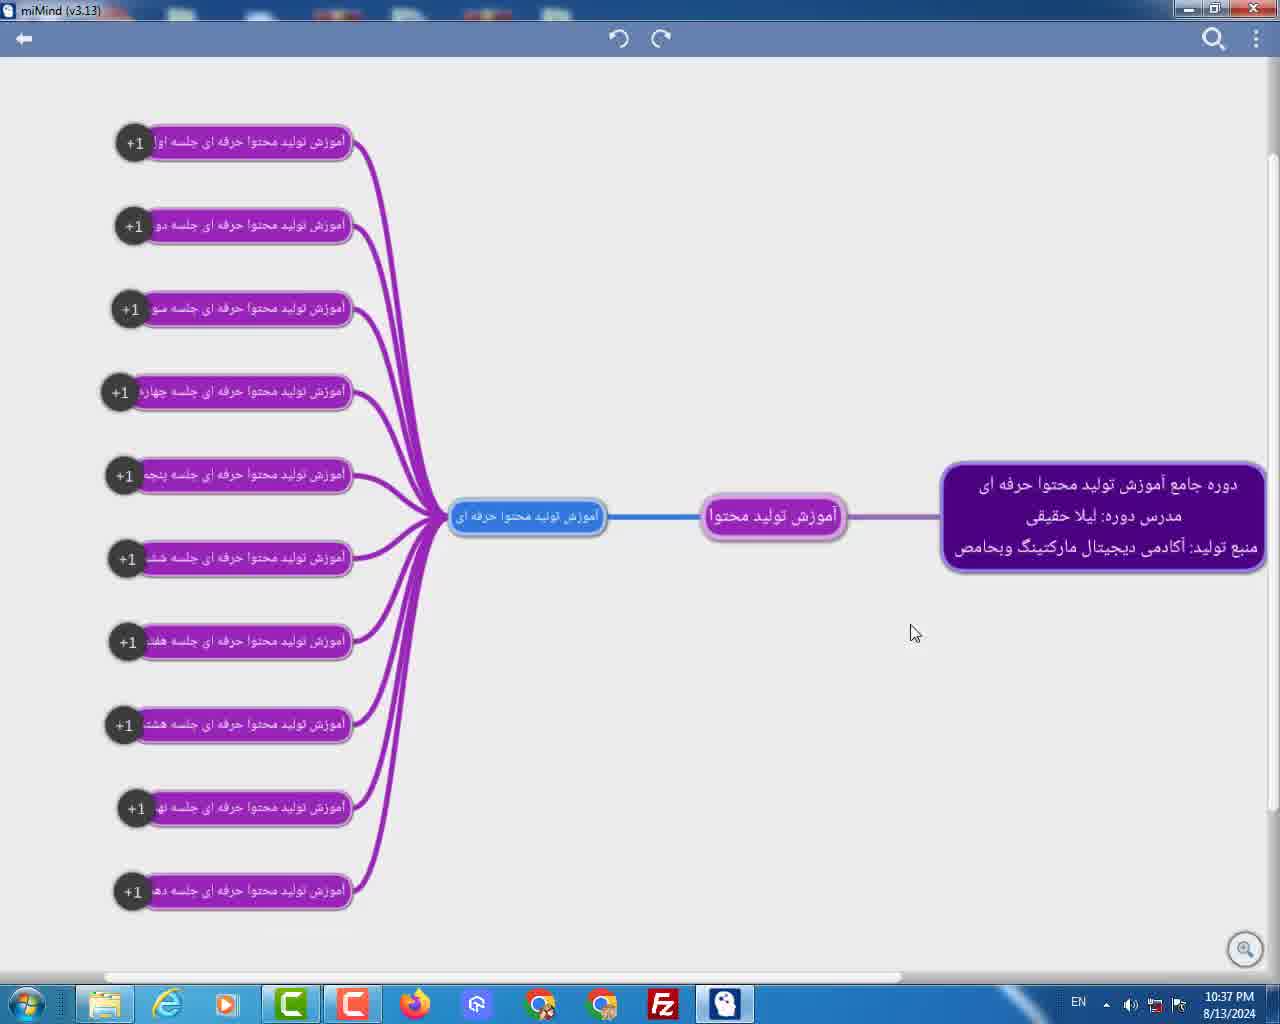Expand the +1 badge on the جلسه هشتم node
Image resolution: width=1280 pixels, height=1024 pixels.
point(124,725)
